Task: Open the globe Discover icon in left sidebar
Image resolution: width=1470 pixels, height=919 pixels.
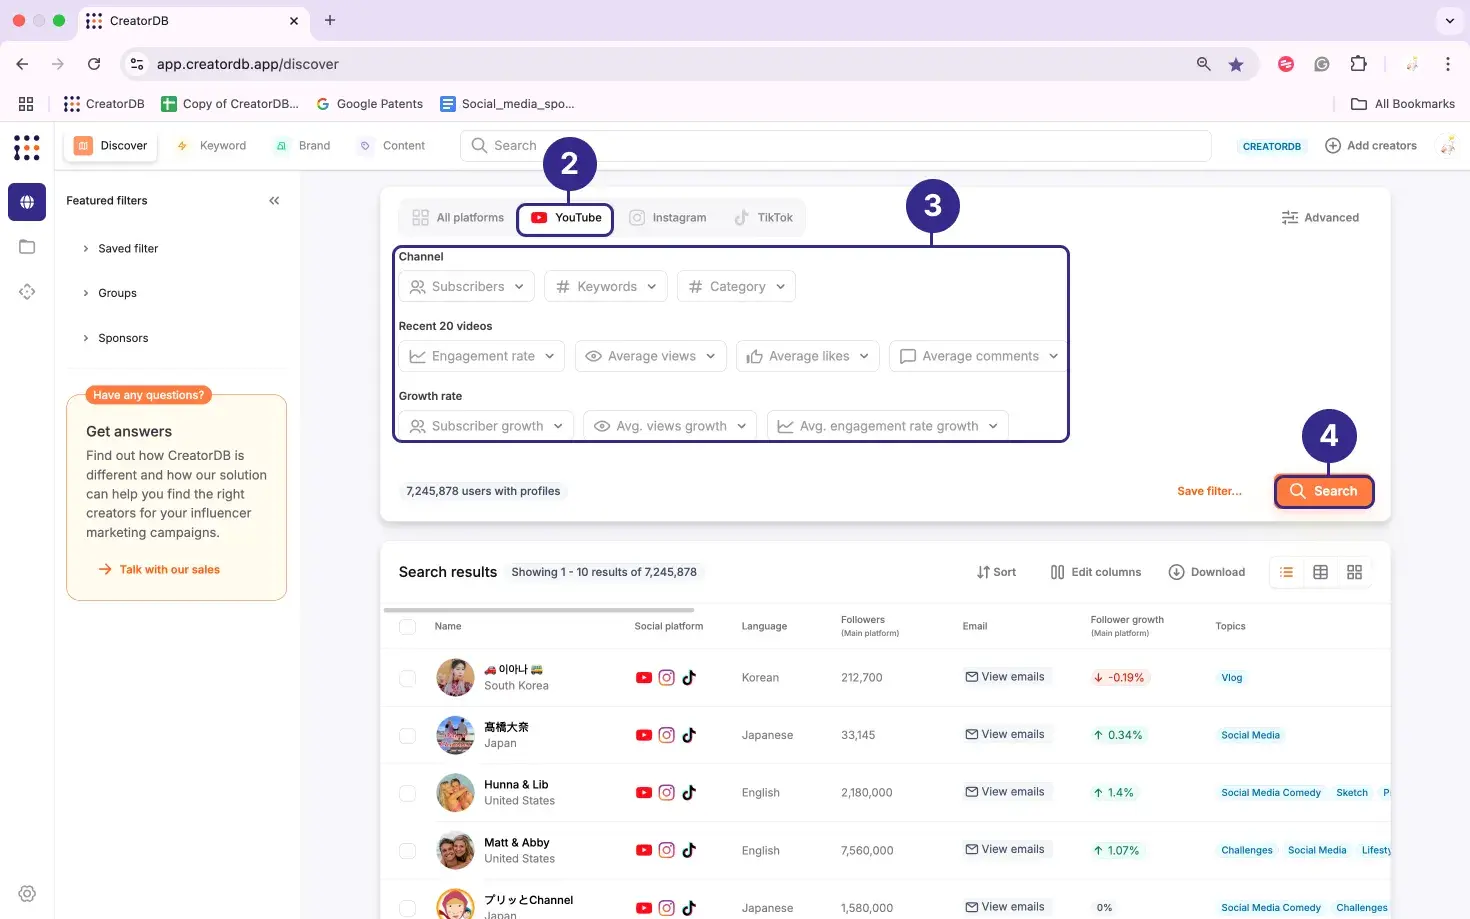Action: [x=27, y=202]
